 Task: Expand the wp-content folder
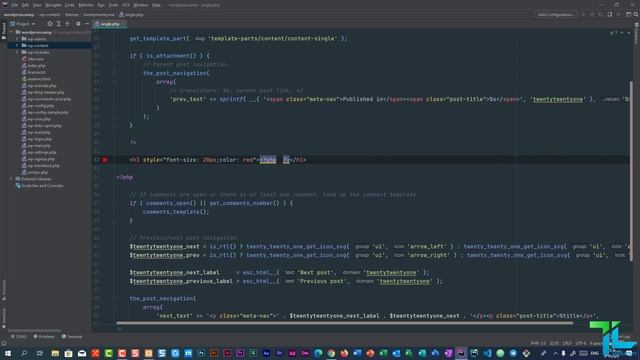pos(18,46)
